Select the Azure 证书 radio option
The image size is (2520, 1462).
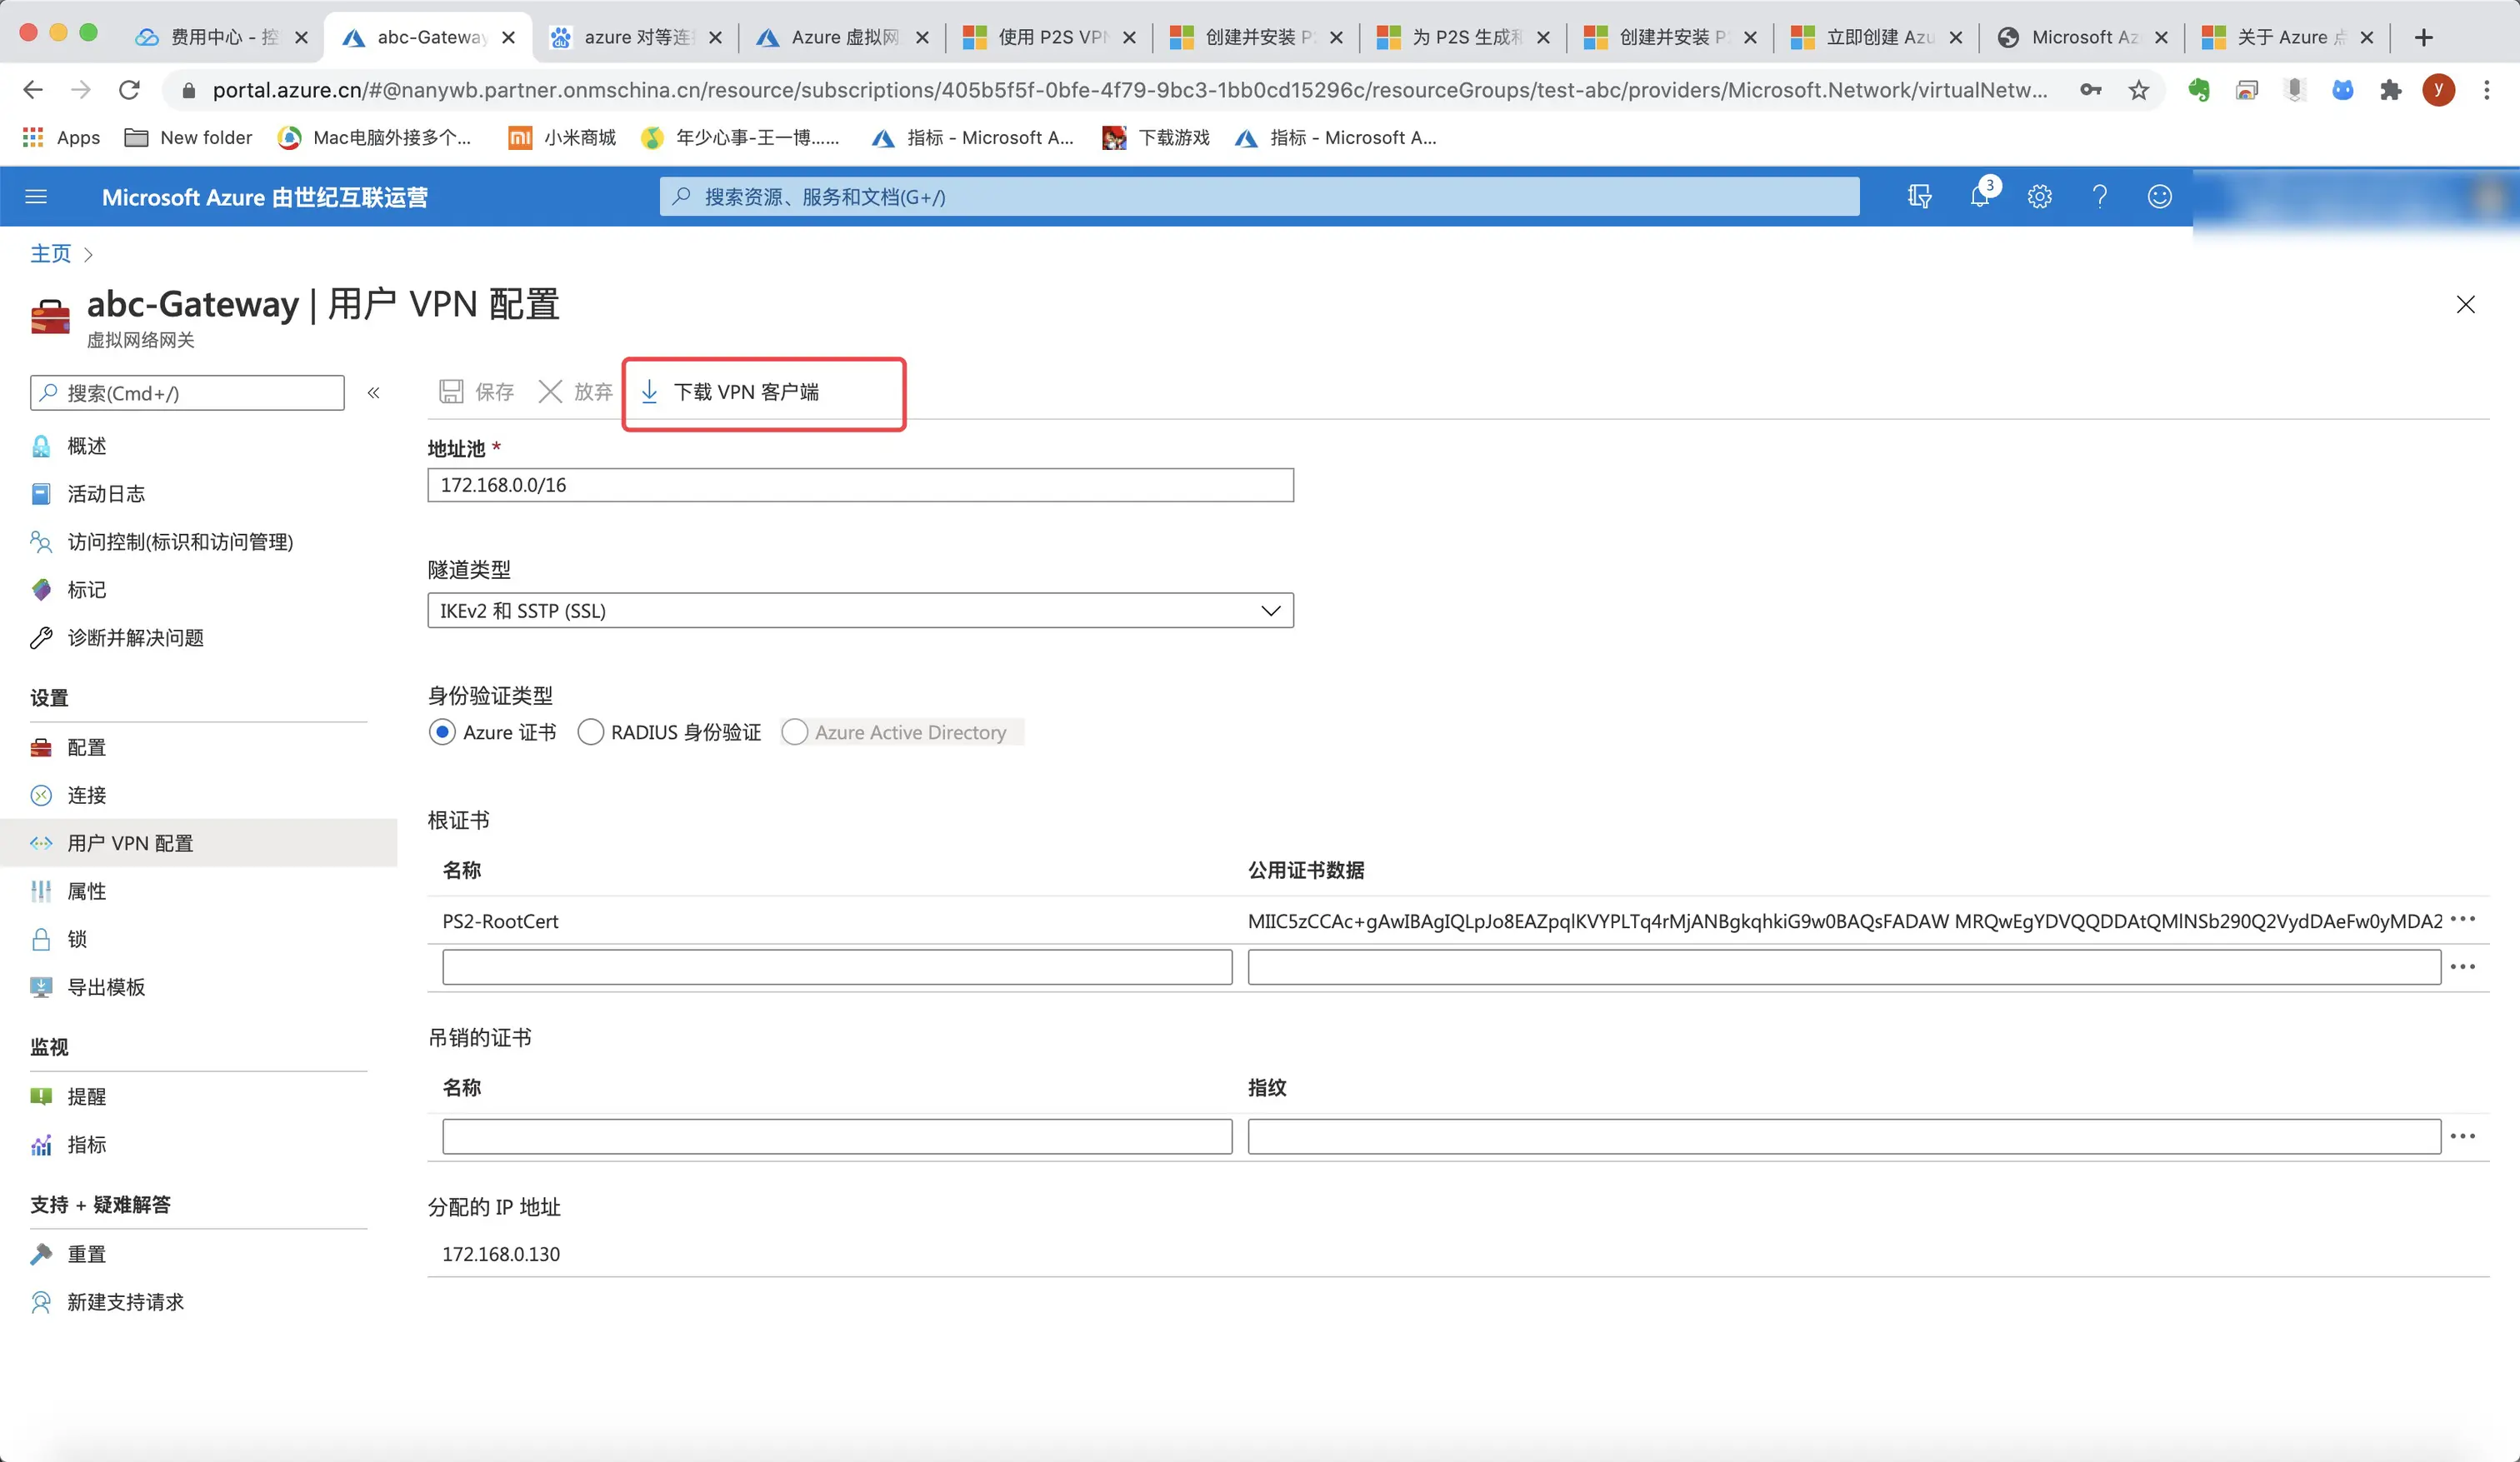[442, 733]
